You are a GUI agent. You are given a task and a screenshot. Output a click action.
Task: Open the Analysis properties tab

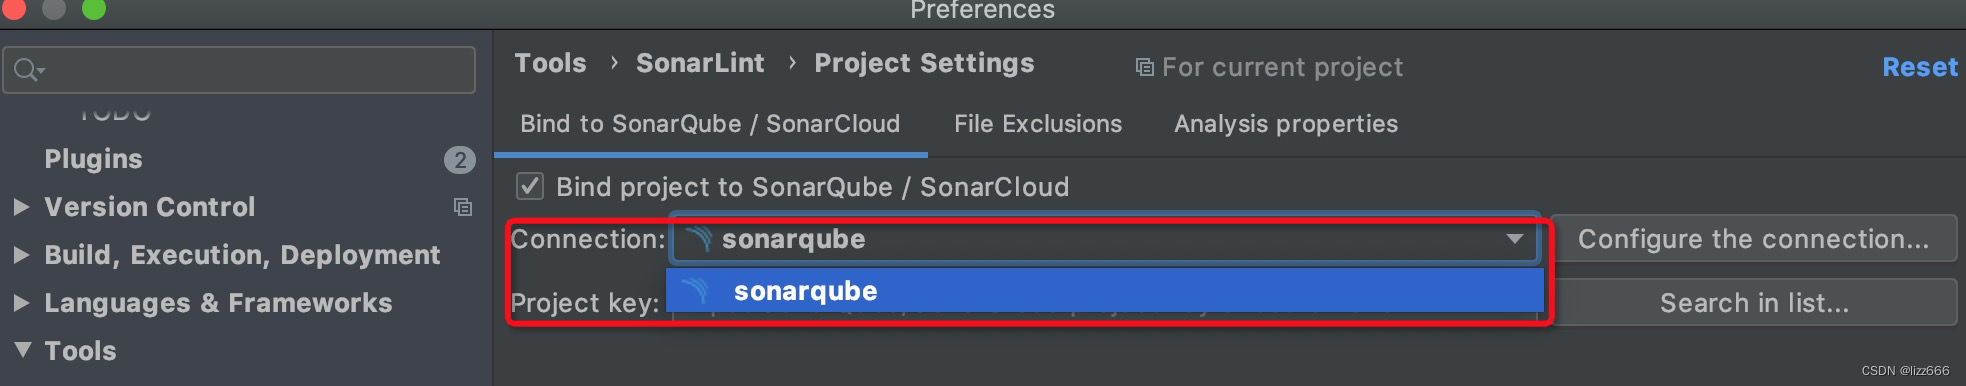point(1286,124)
